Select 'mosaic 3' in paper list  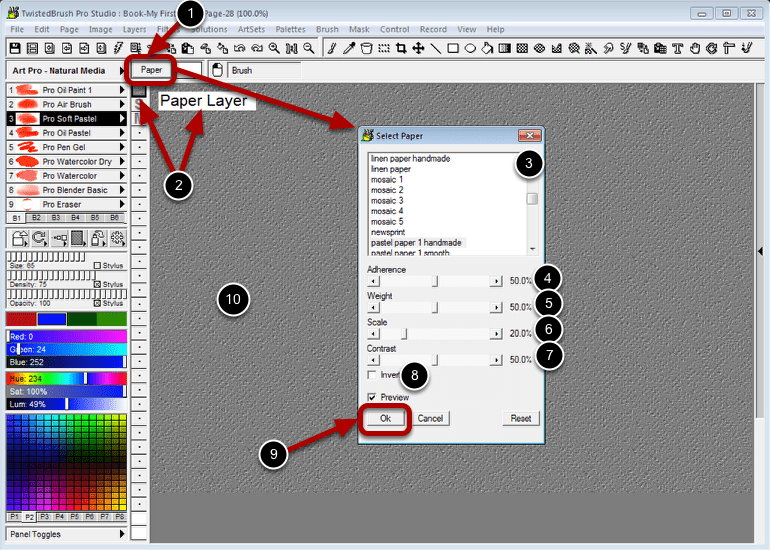[x=387, y=200]
